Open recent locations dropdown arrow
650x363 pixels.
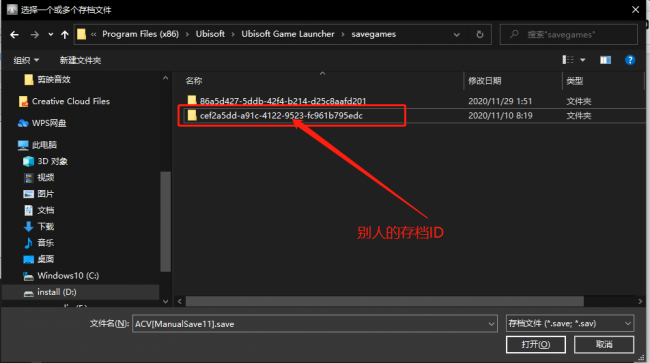51,35
